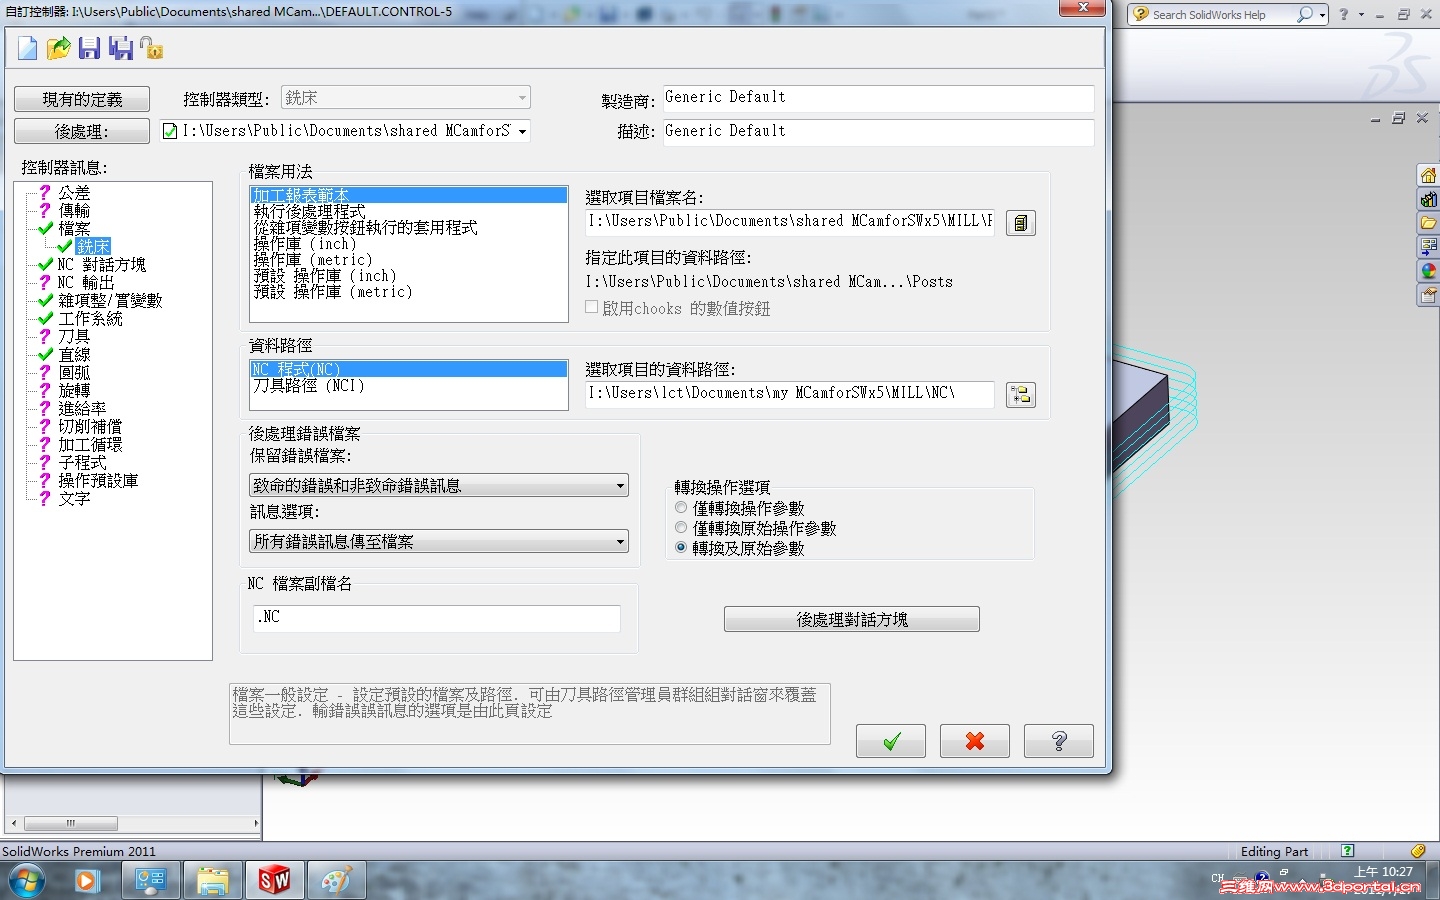Image resolution: width=1440 pixels, height=900 pixels.
Task: Open Windows Explorer from the taskbar
Action: tap(212, 881)
